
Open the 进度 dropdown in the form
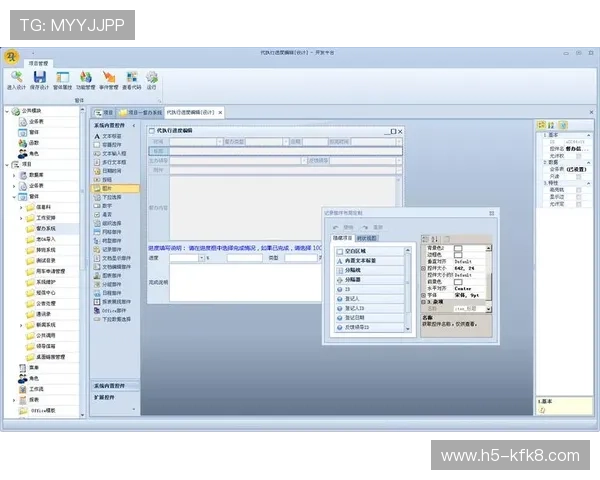click(202, 258)
